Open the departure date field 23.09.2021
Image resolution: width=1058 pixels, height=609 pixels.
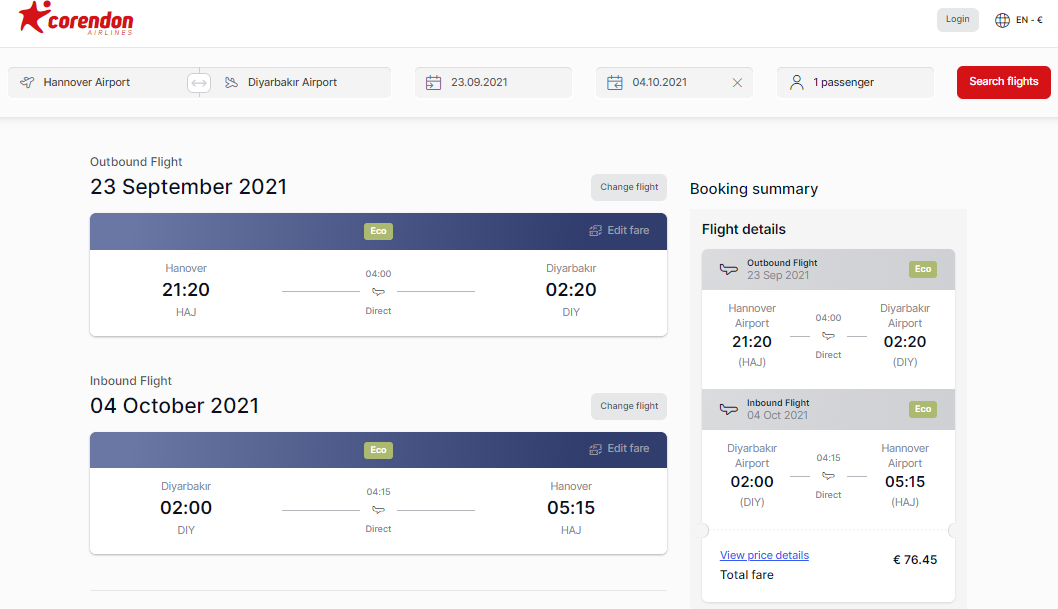point(493,82)
